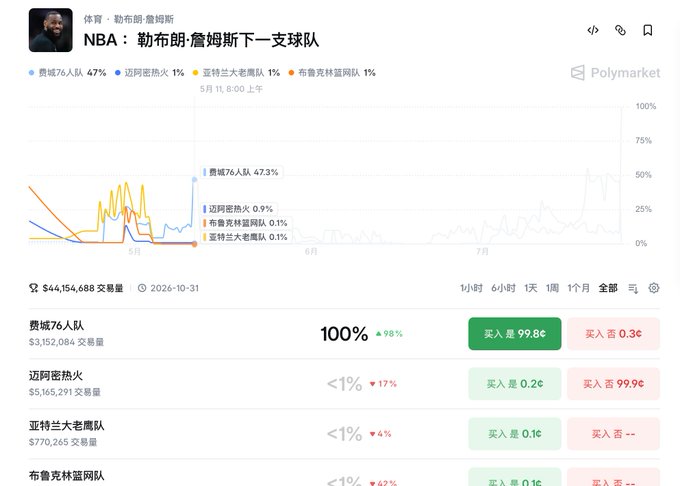Image resolution: width=680 pixels, height=486 pixels.
Task: Click the 布鲁克林篮网队 1% legend item
Action: coord(332,72)
